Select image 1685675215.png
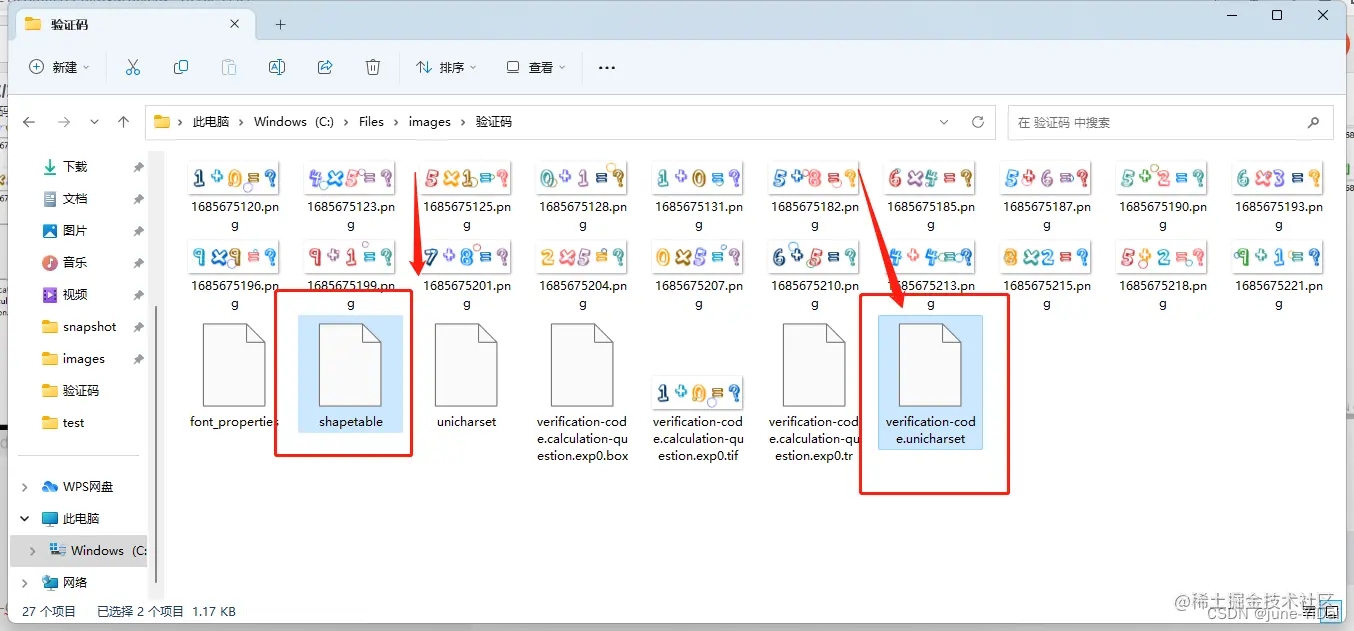 [x=1046, y=275]
